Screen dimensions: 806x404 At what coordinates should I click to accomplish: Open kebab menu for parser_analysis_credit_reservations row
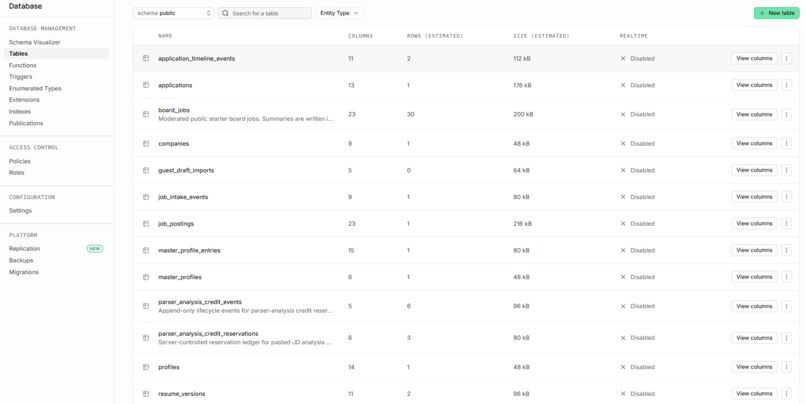point(786,338)
